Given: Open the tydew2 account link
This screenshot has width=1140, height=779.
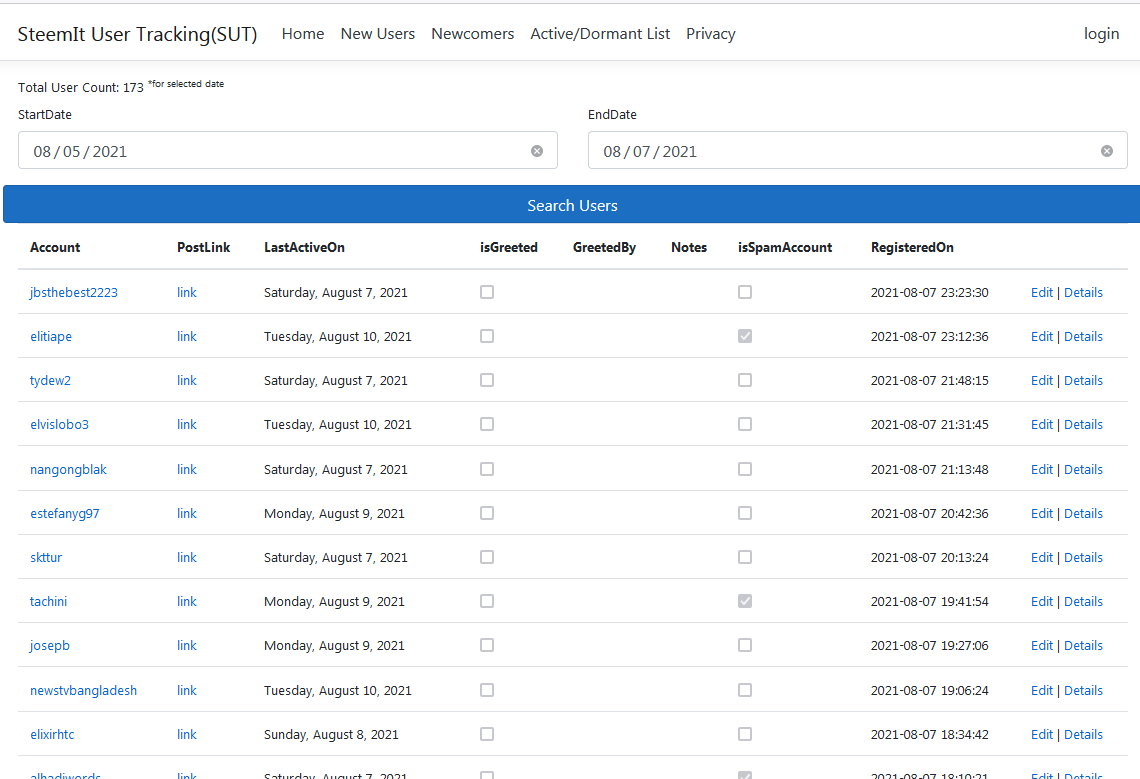Looking at the screenshot, I should click(50, 380).
